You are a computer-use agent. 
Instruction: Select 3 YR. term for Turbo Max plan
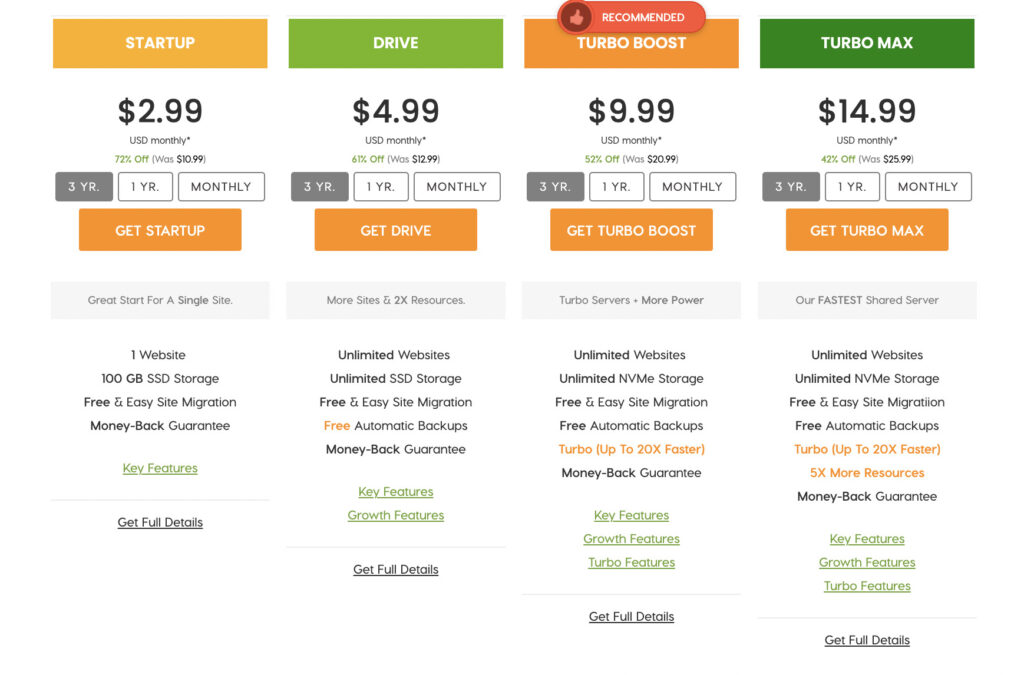coord(791,187)
